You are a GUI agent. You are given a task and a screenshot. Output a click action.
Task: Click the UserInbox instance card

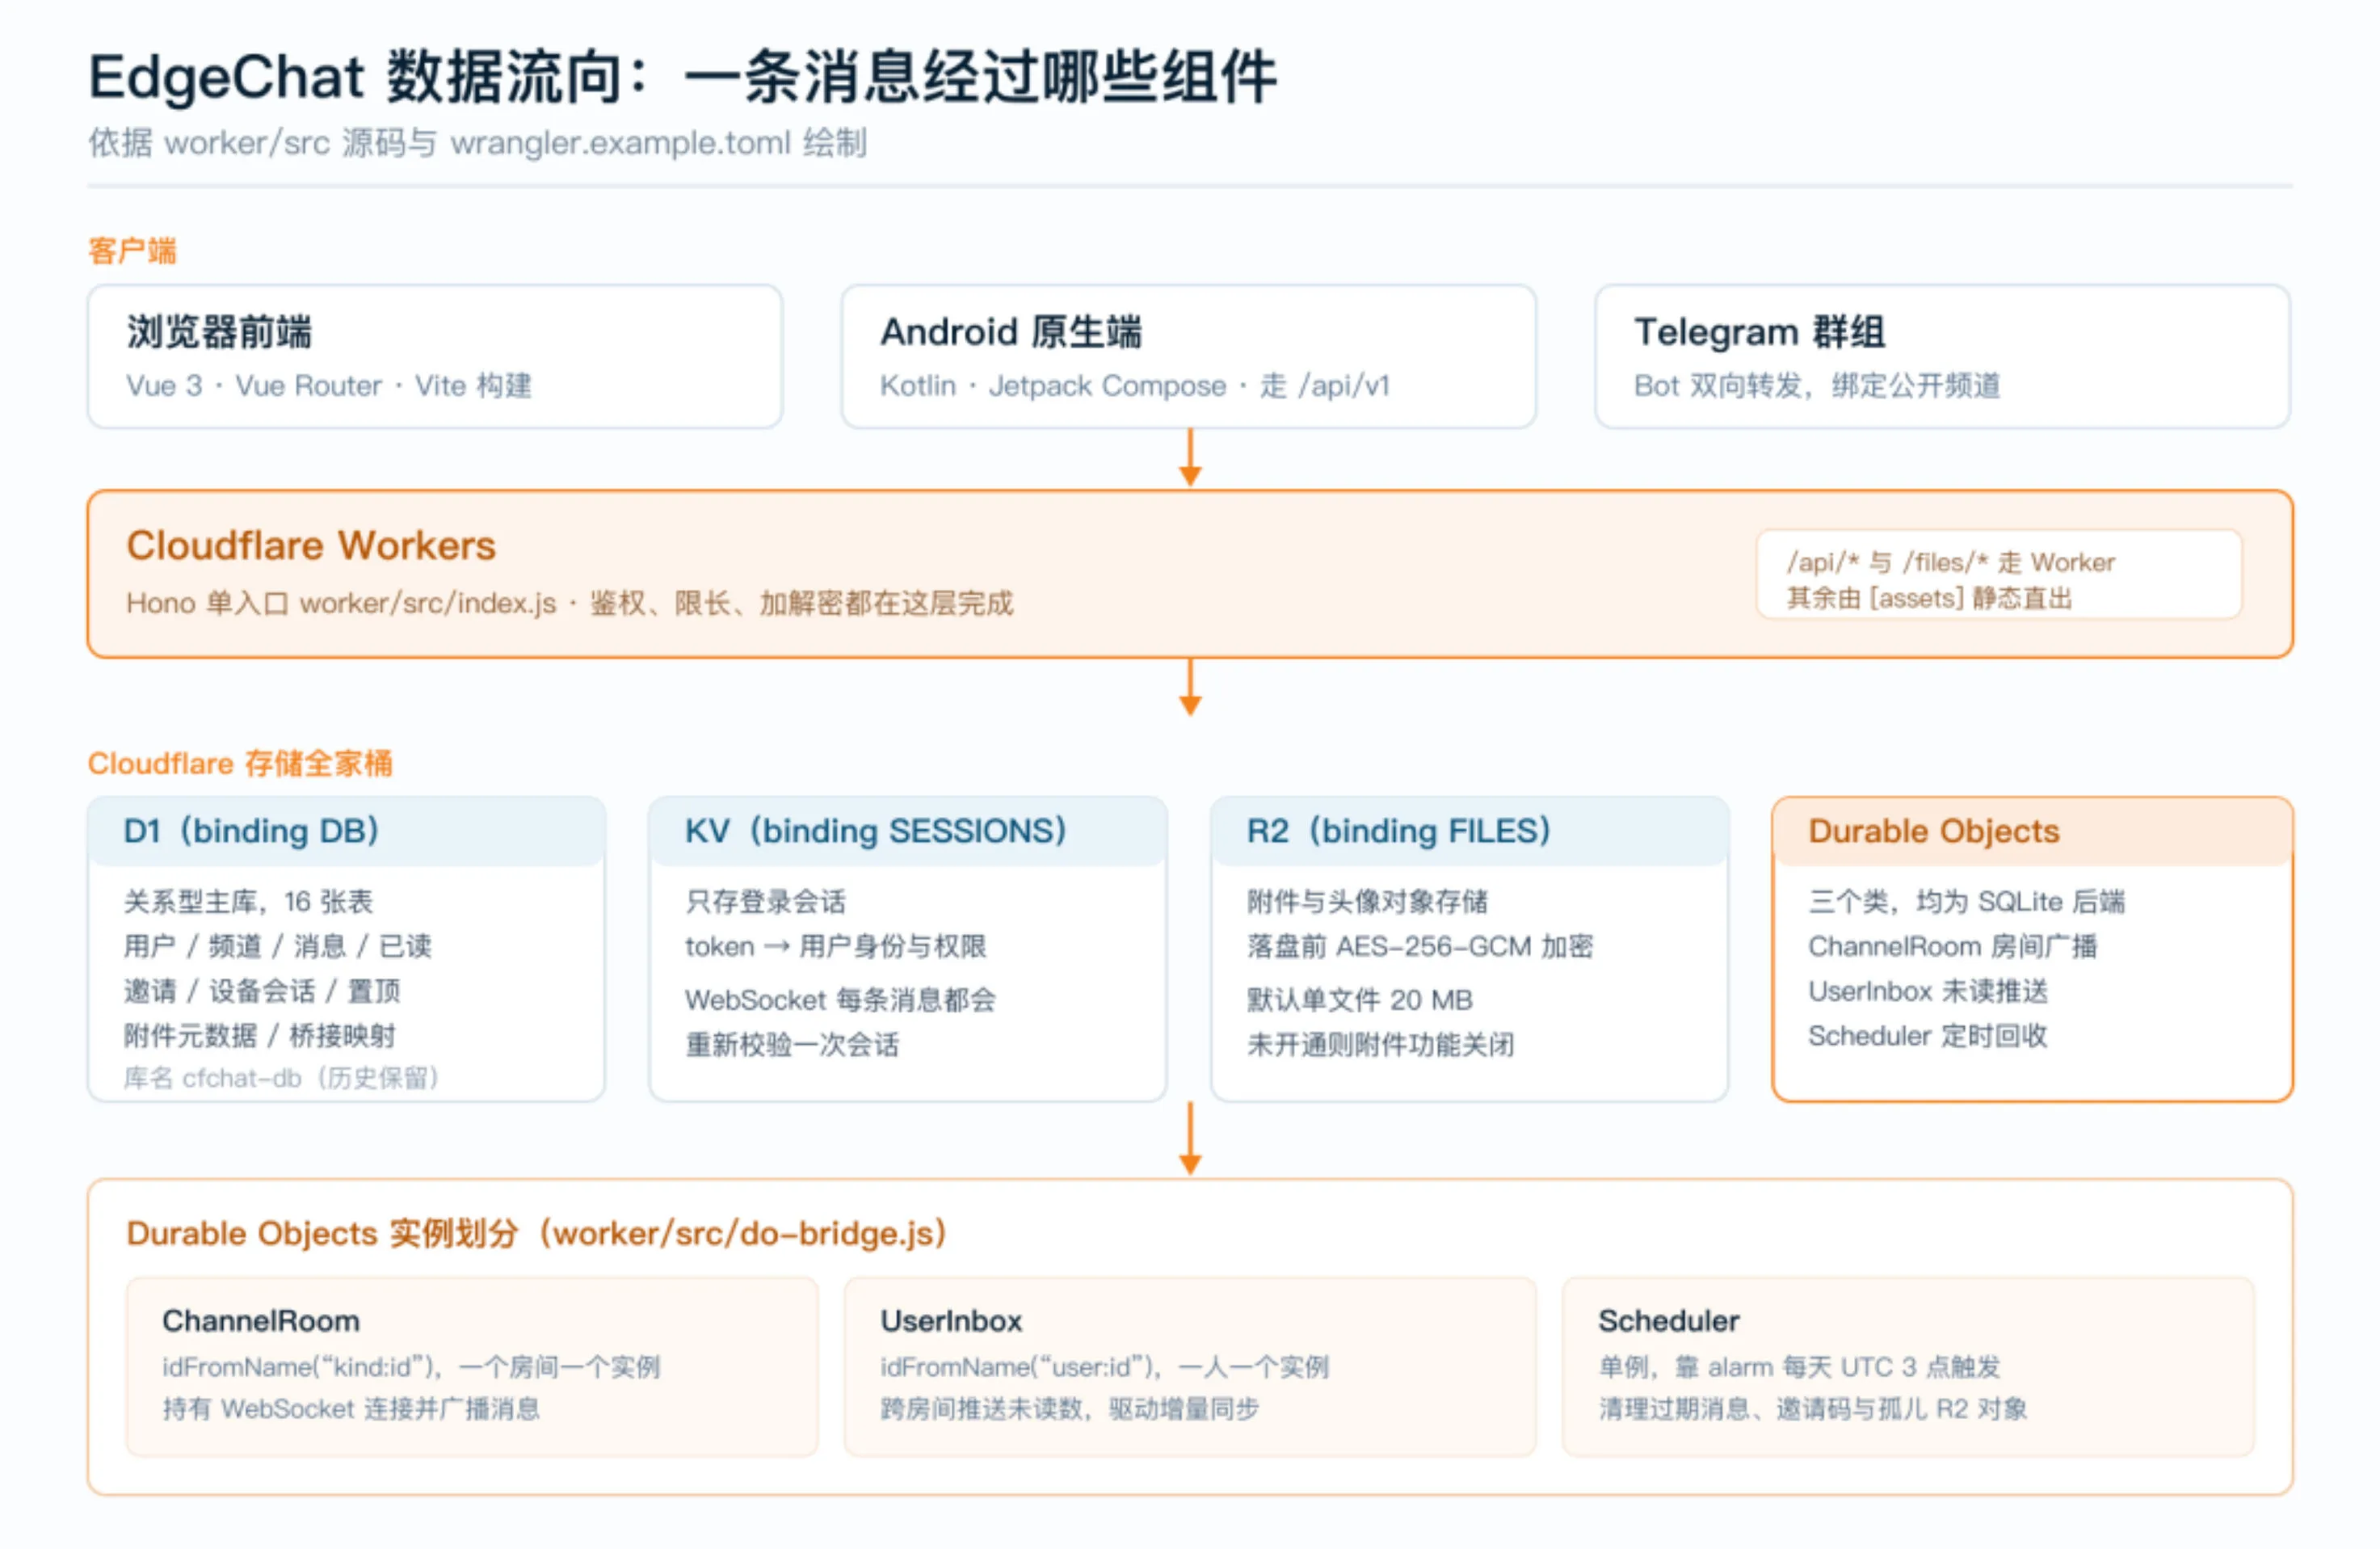pyautogui.click(x=1190, y=1366)
